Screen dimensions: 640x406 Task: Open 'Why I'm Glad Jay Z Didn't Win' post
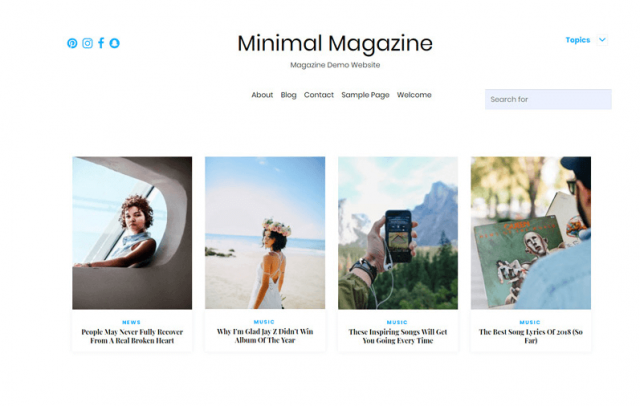[265, 336]
